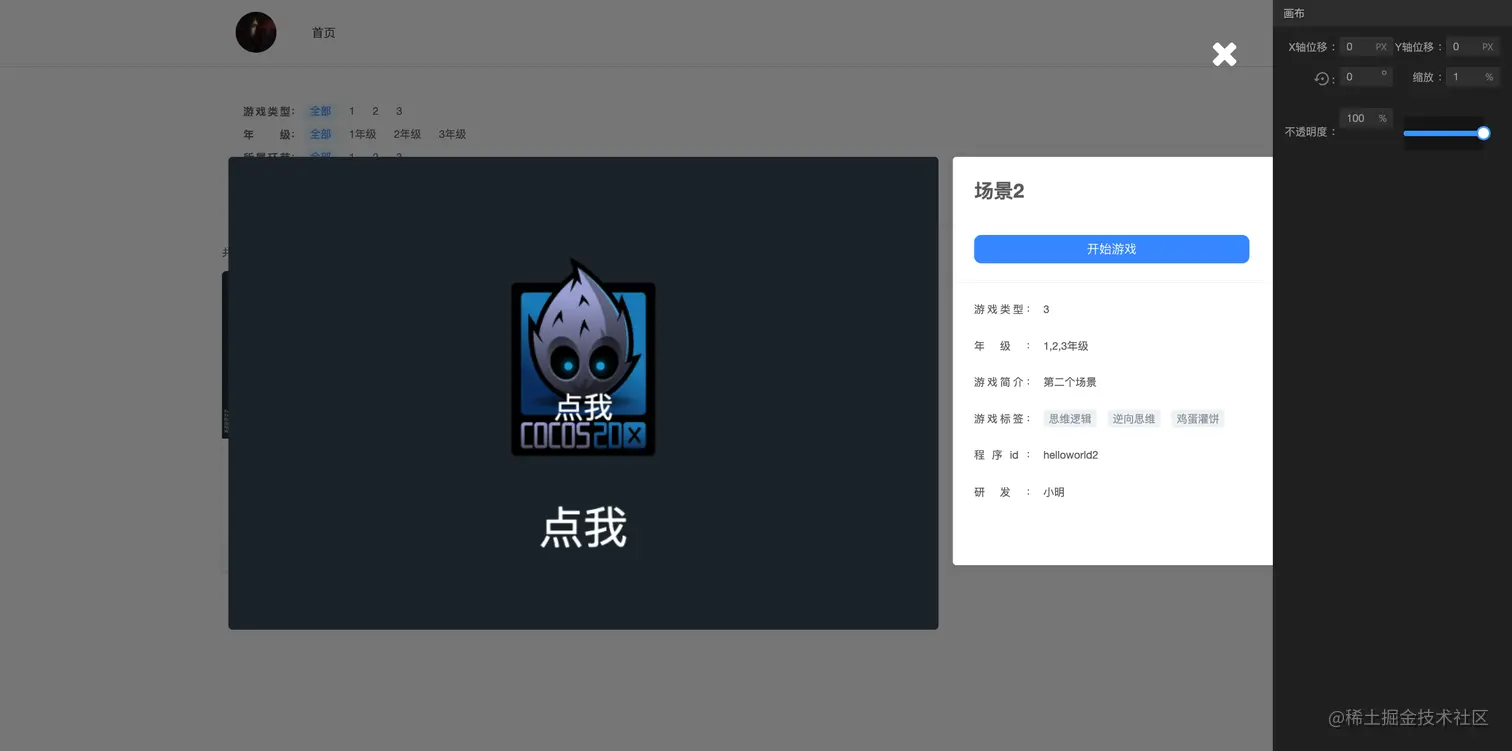Focus the 不透明度 value input field
Viewport: 1512px width, 751px height.
coord(1366,118)
